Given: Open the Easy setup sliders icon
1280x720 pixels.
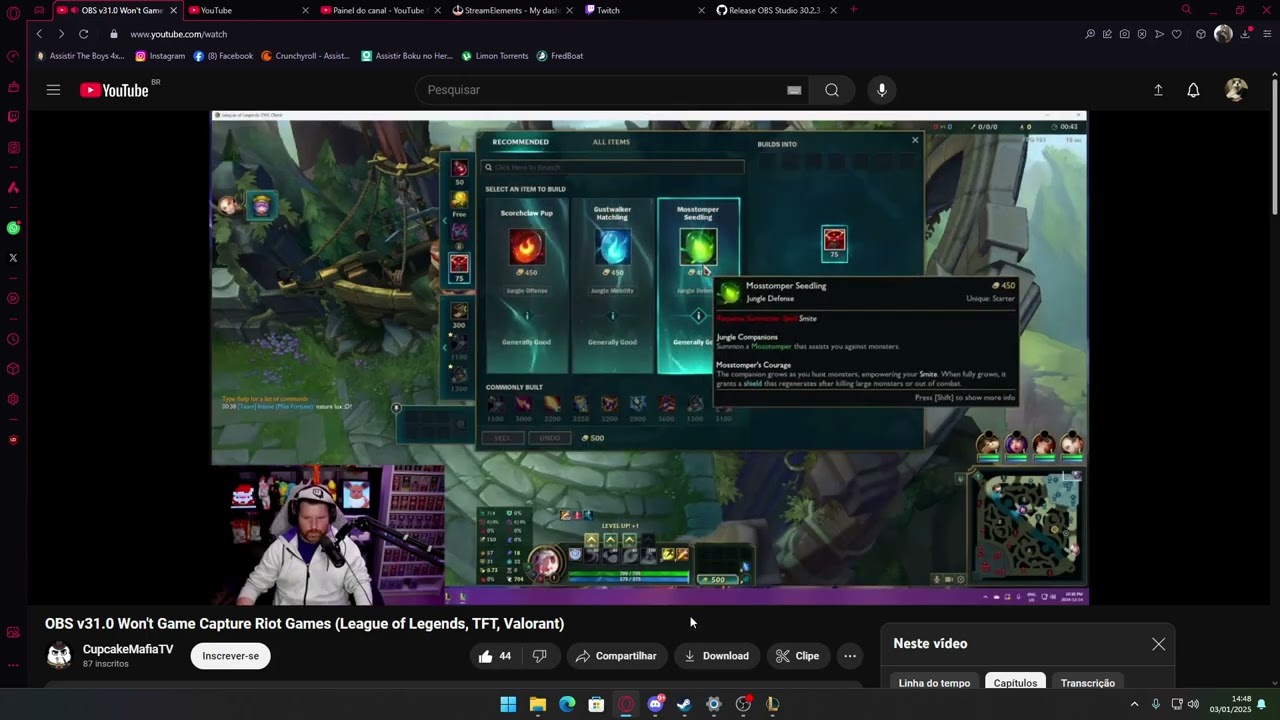Looking at the screenshot, I should pyautogui.click(x=1267, y=34).
